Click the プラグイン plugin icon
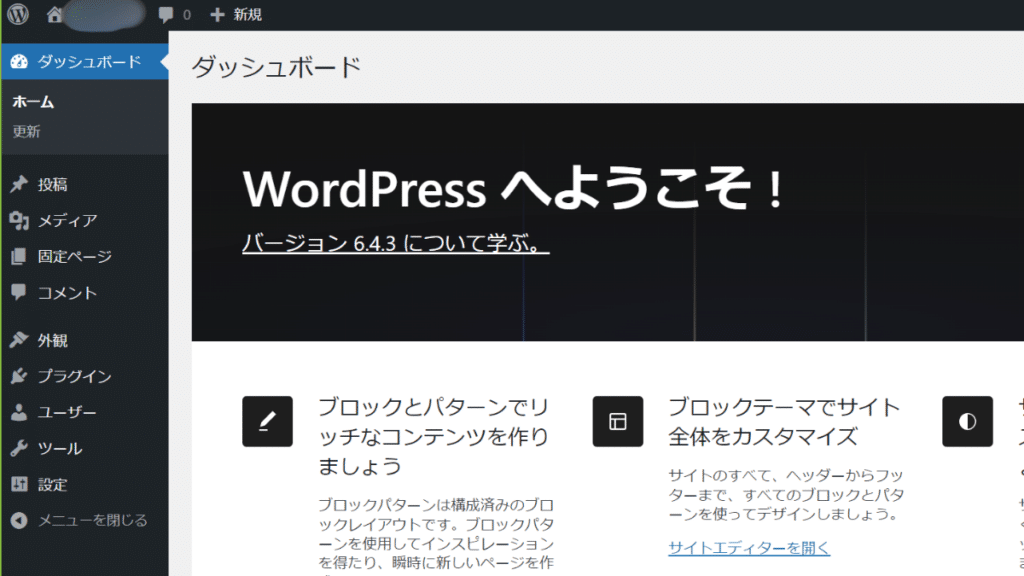1024x576 pixels. pyautogui.click(x=20, y=376)
